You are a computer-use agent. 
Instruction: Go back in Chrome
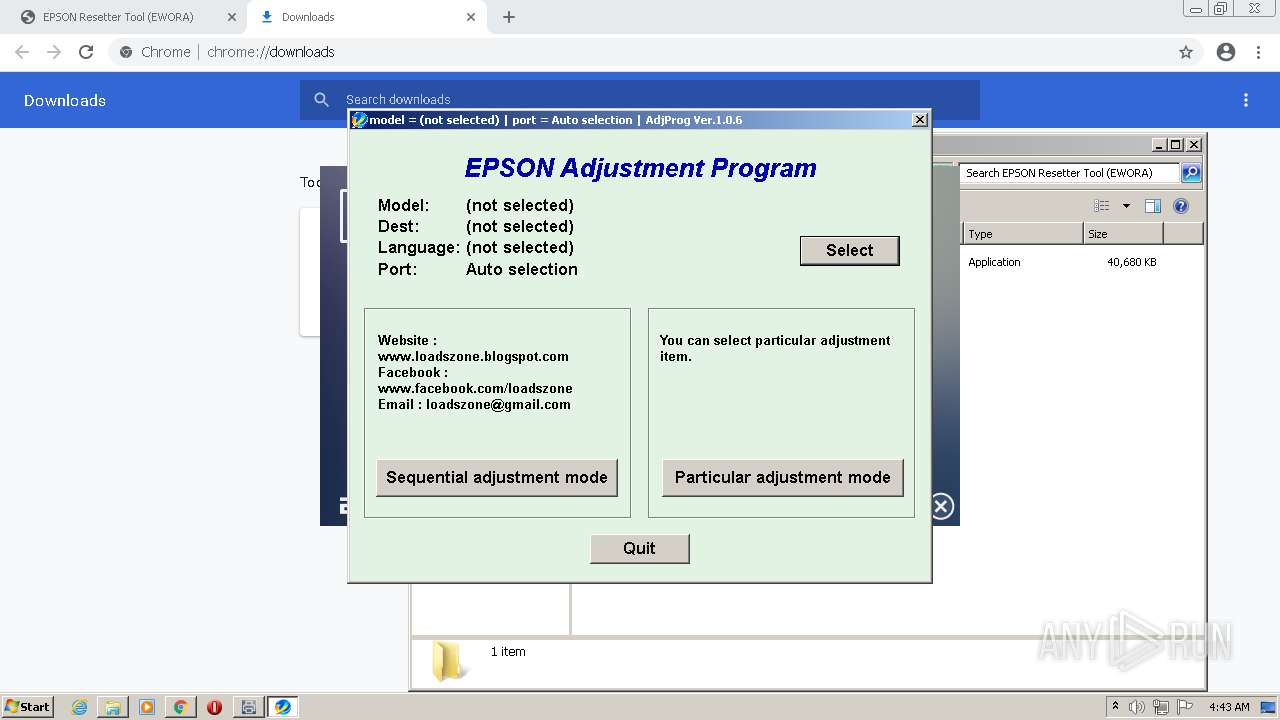(x=22, y=52)
